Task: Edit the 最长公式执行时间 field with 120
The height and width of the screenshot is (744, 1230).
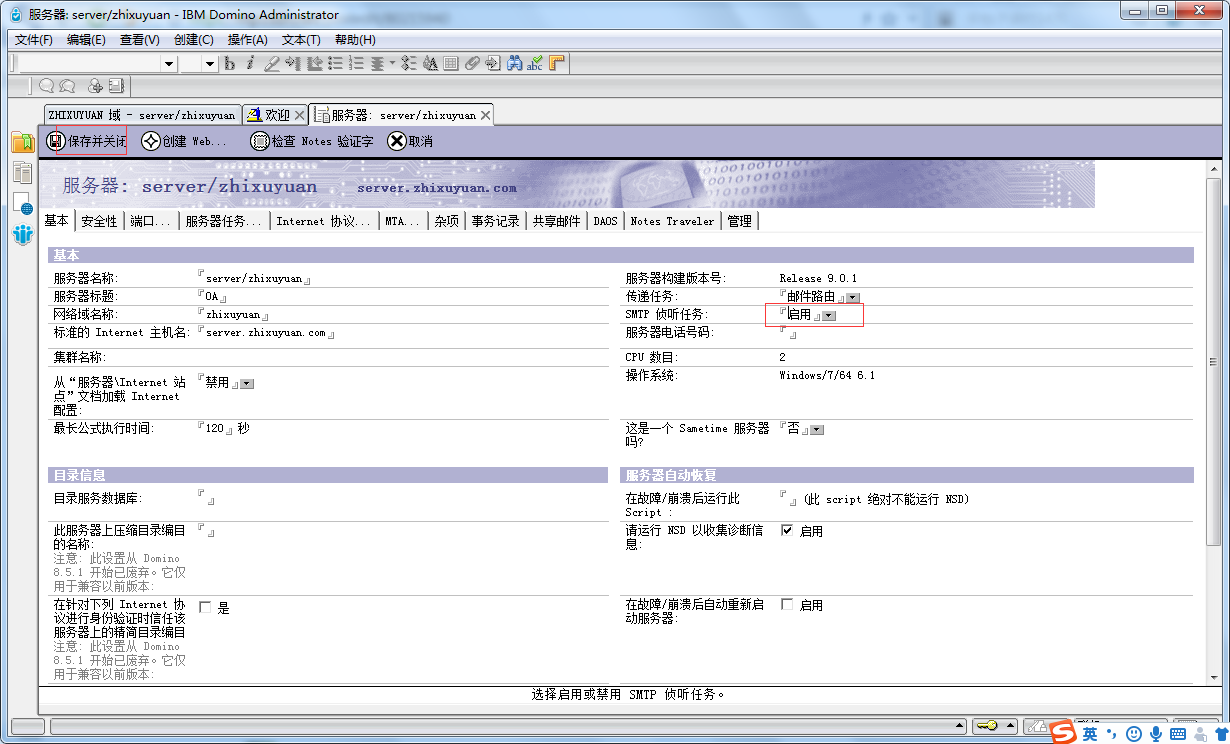Action: point(215,428)
